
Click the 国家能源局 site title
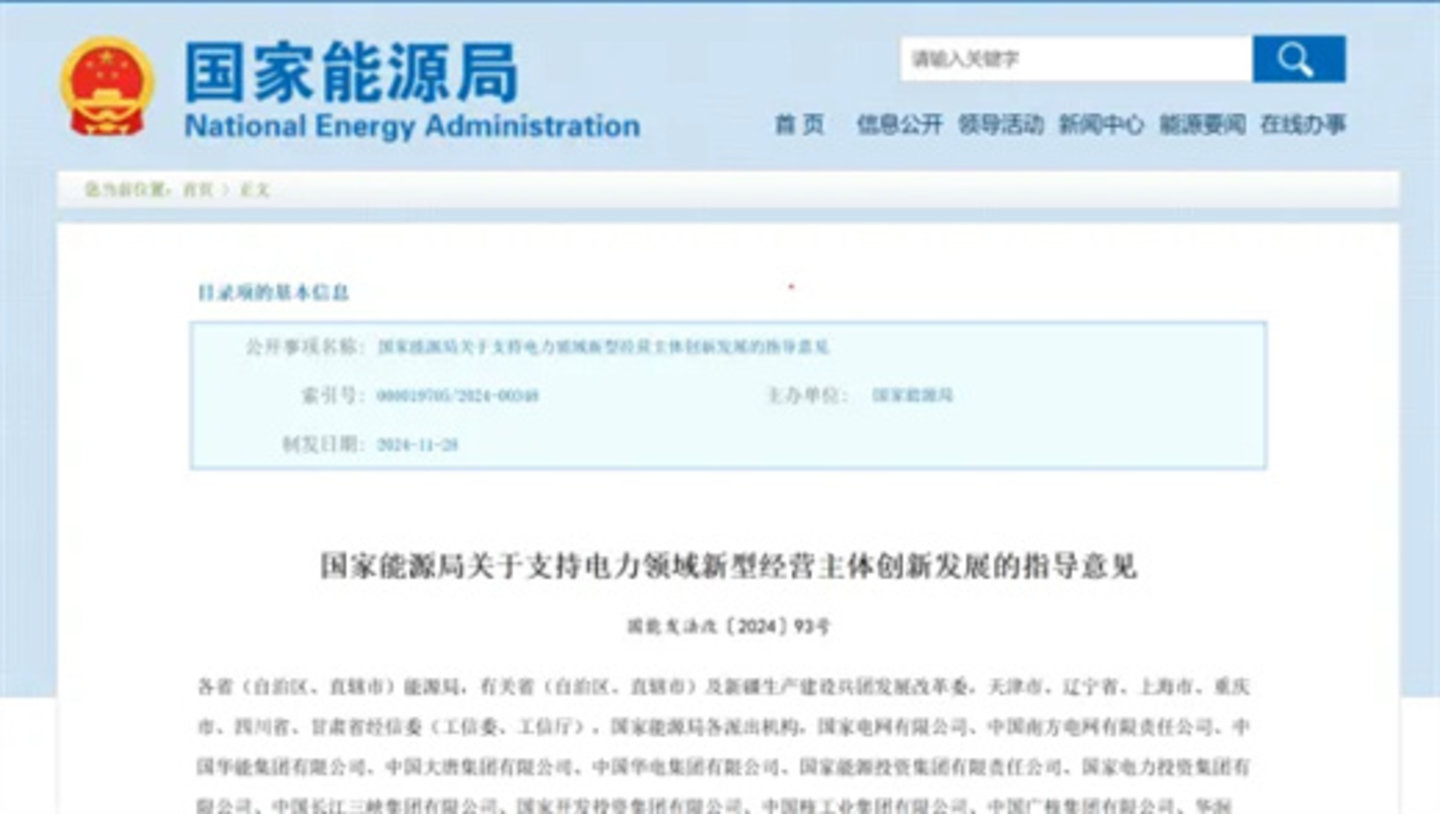point(350,72)
